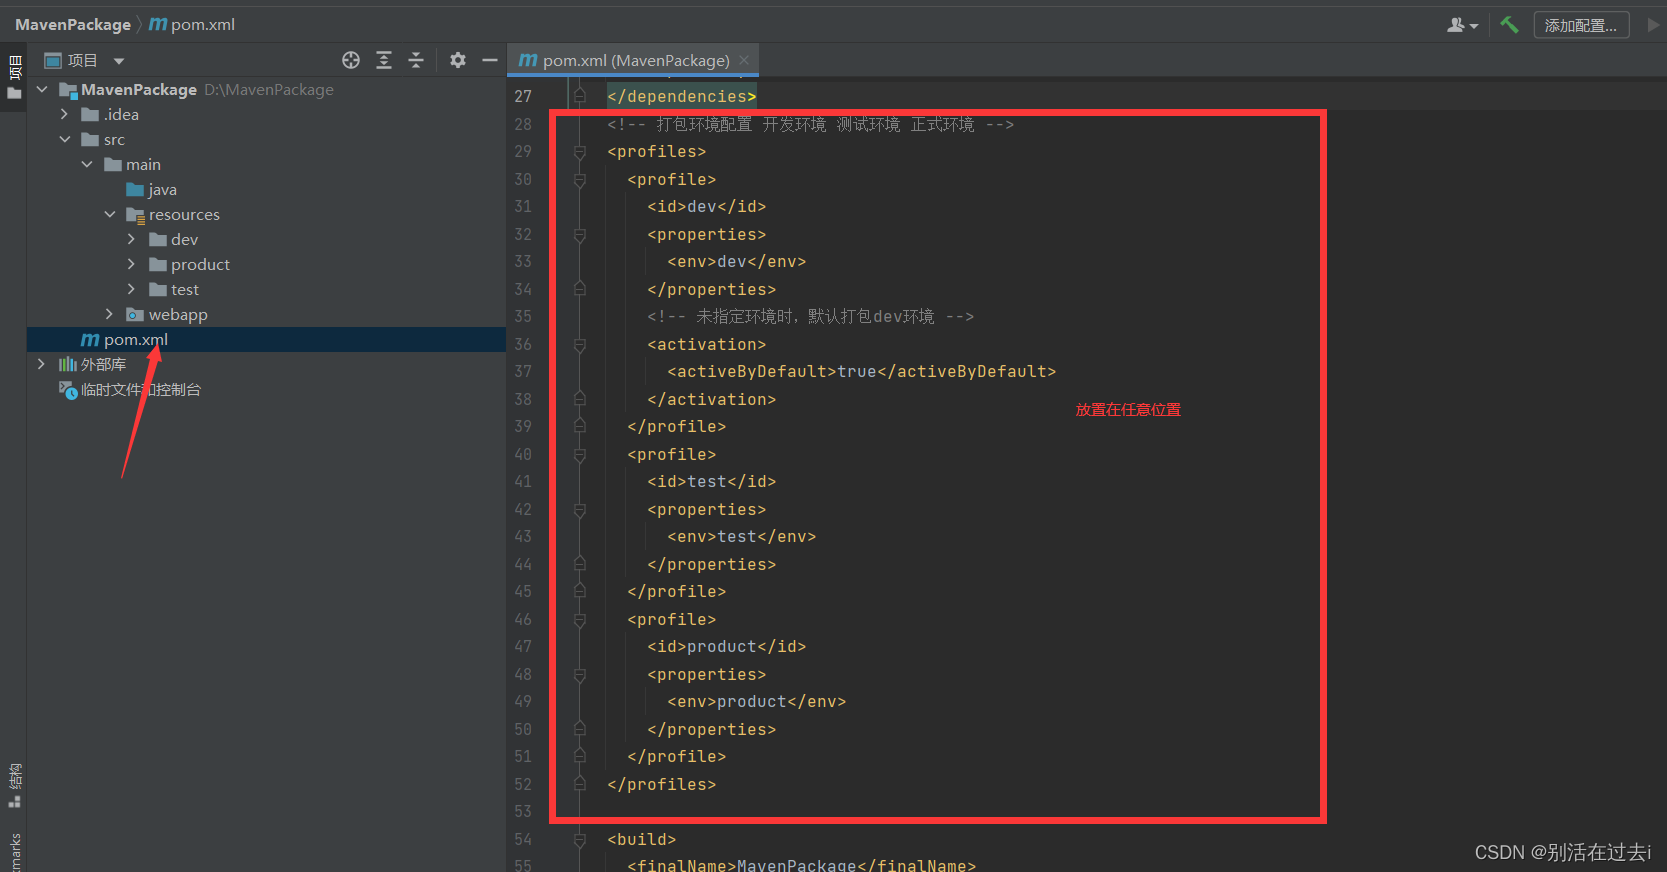The height and width of the screenshot is (872, 1667).
Task: Close the pom.xml editor tab
Action: tap(744, 61)
